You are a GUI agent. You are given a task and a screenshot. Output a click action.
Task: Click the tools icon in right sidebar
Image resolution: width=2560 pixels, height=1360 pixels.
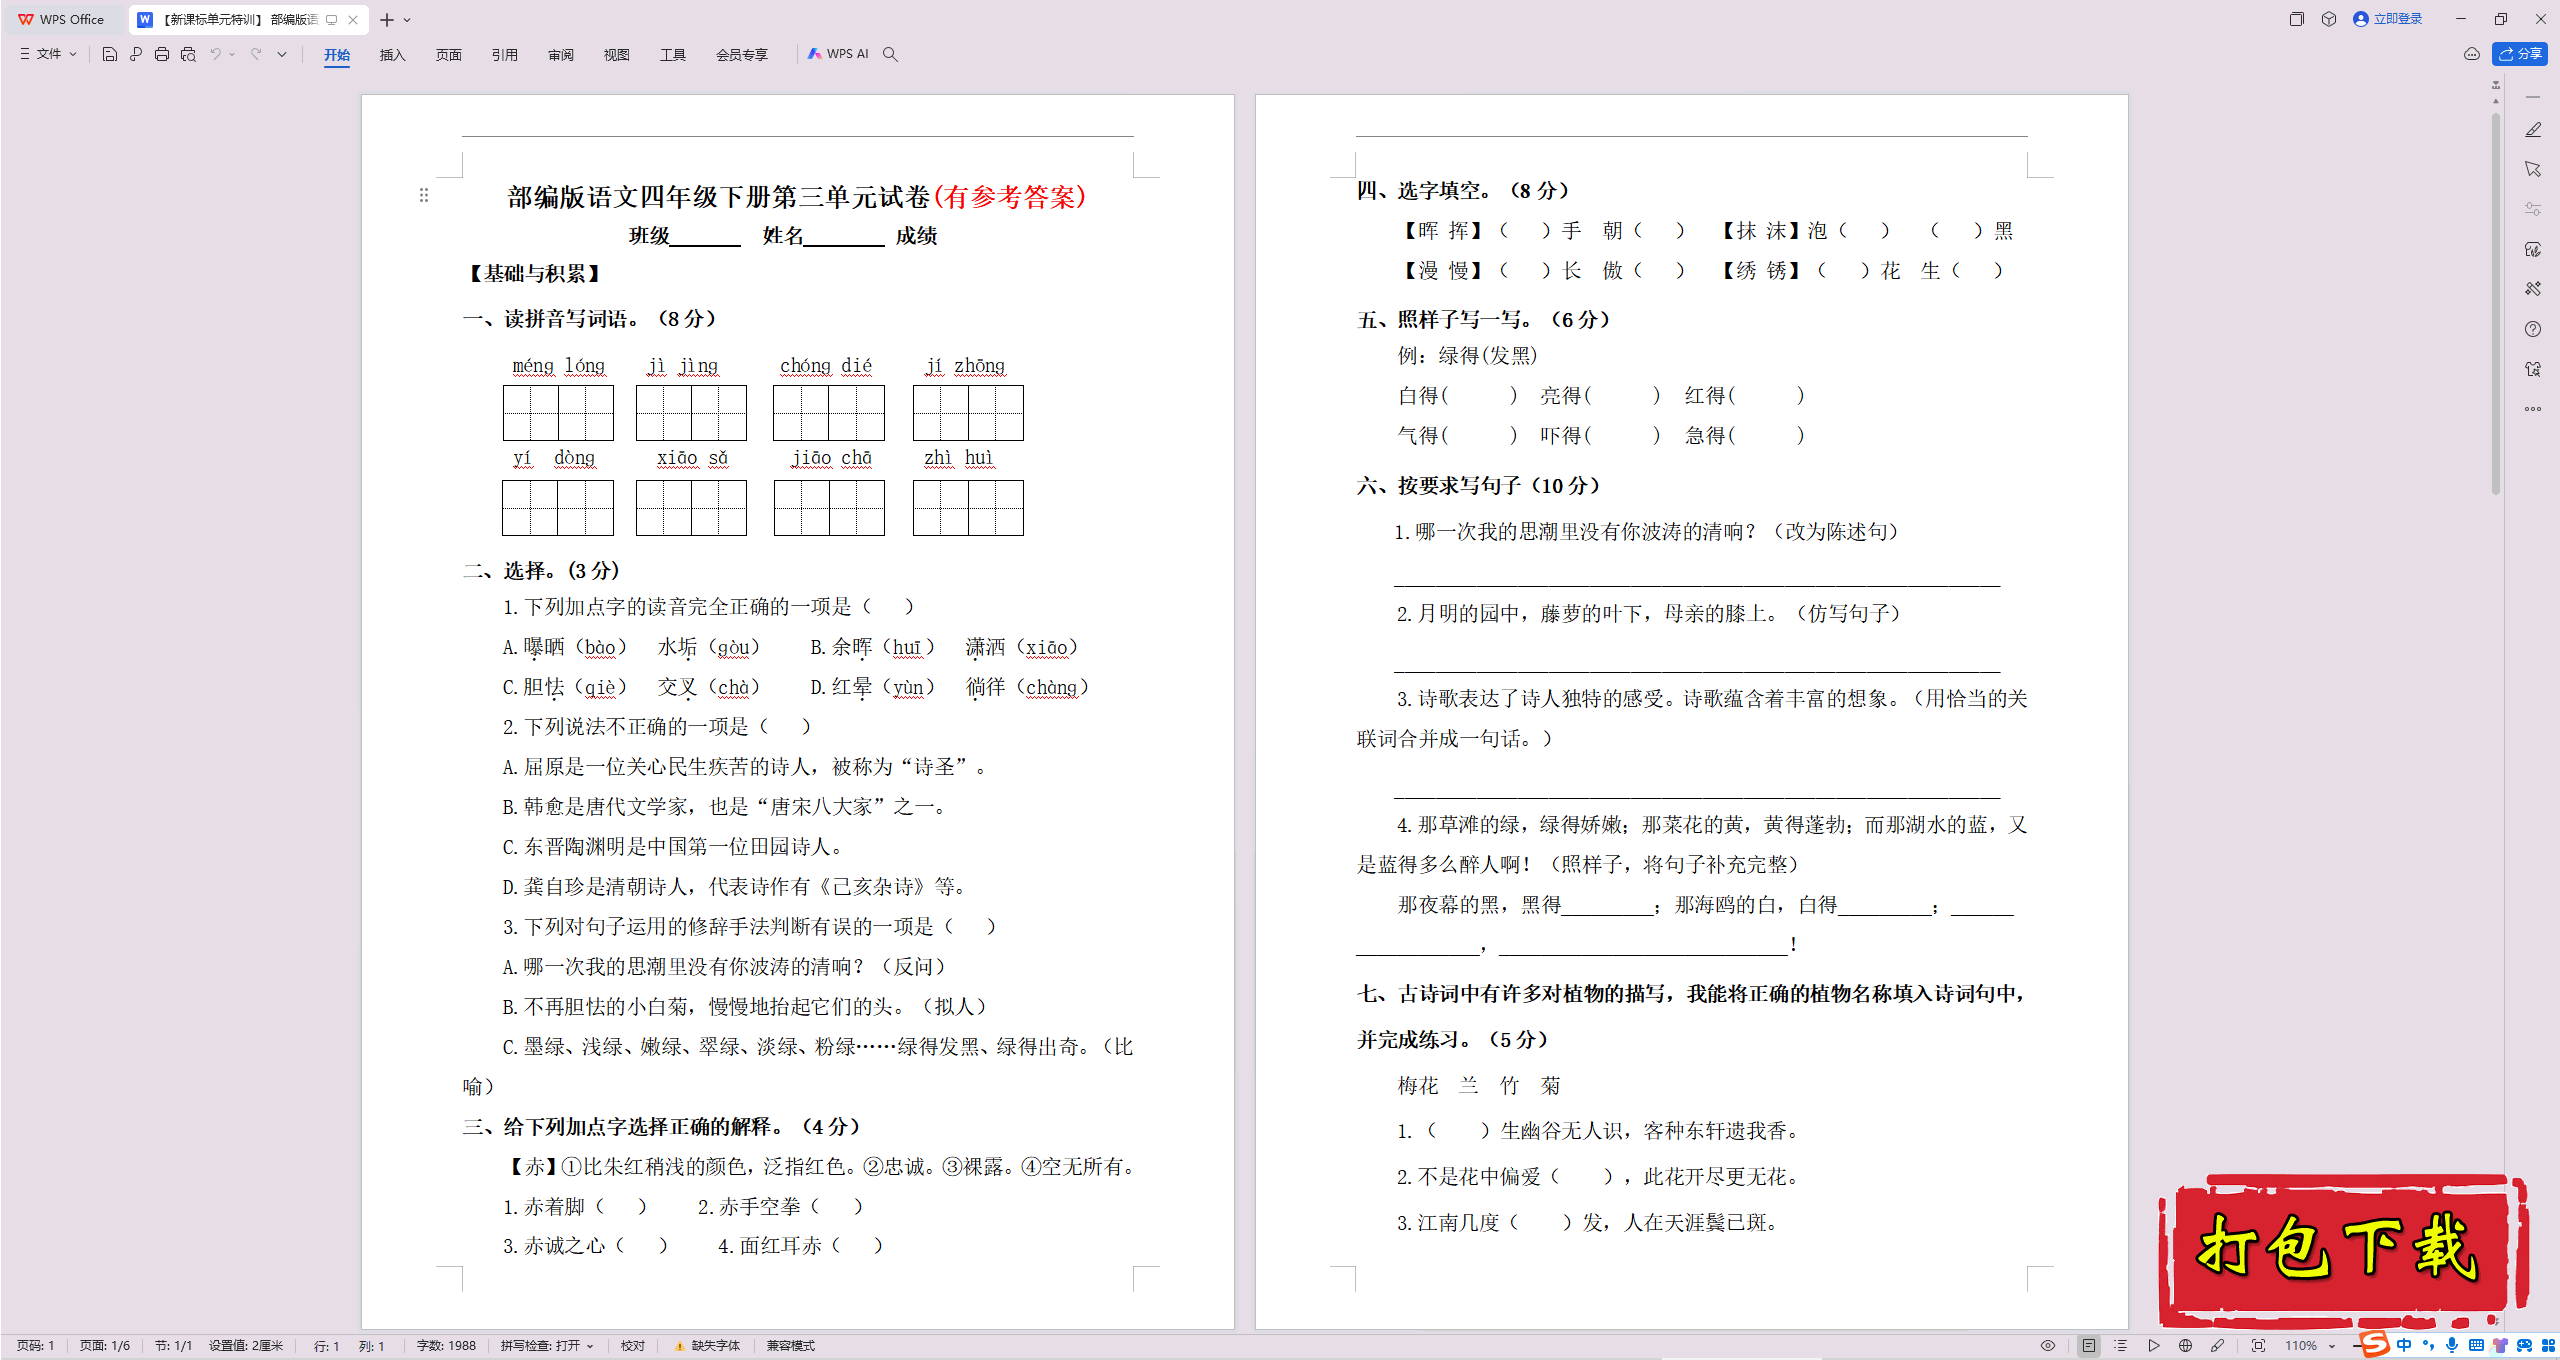(x=2533, y=289)
